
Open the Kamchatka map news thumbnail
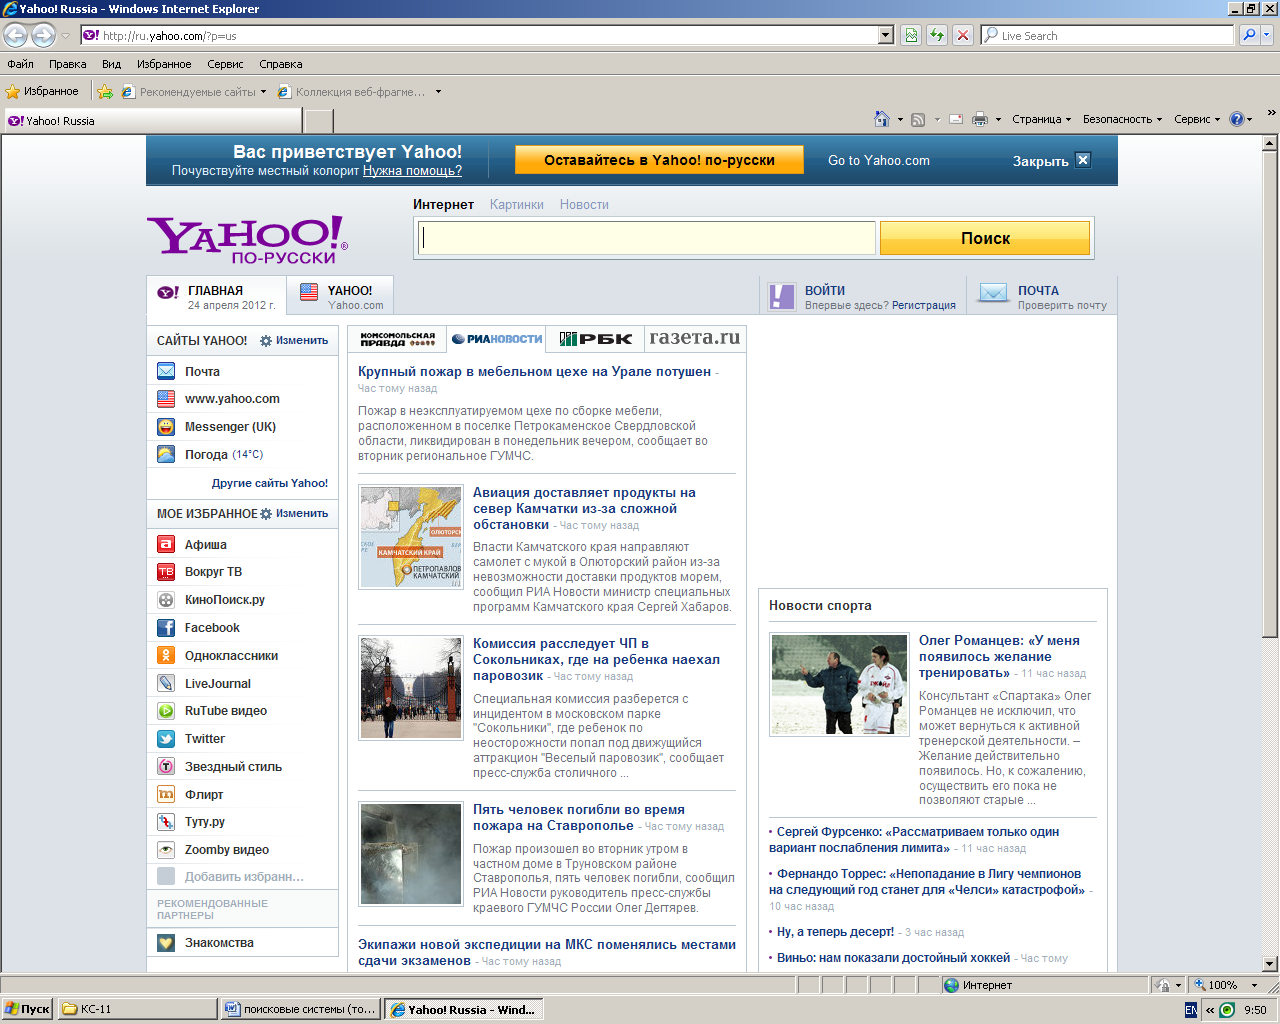[x=411, y=537]
